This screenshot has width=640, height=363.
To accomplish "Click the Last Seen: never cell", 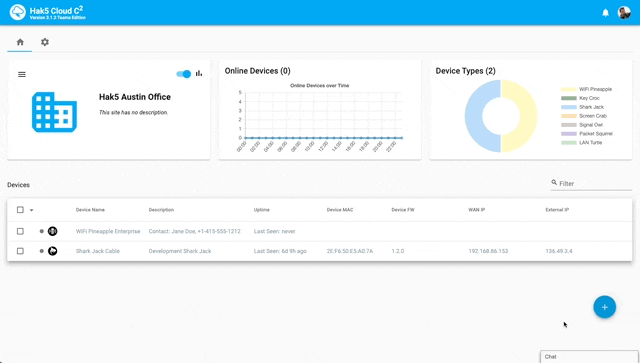I will pyautogui.click(x=274, y=232).
